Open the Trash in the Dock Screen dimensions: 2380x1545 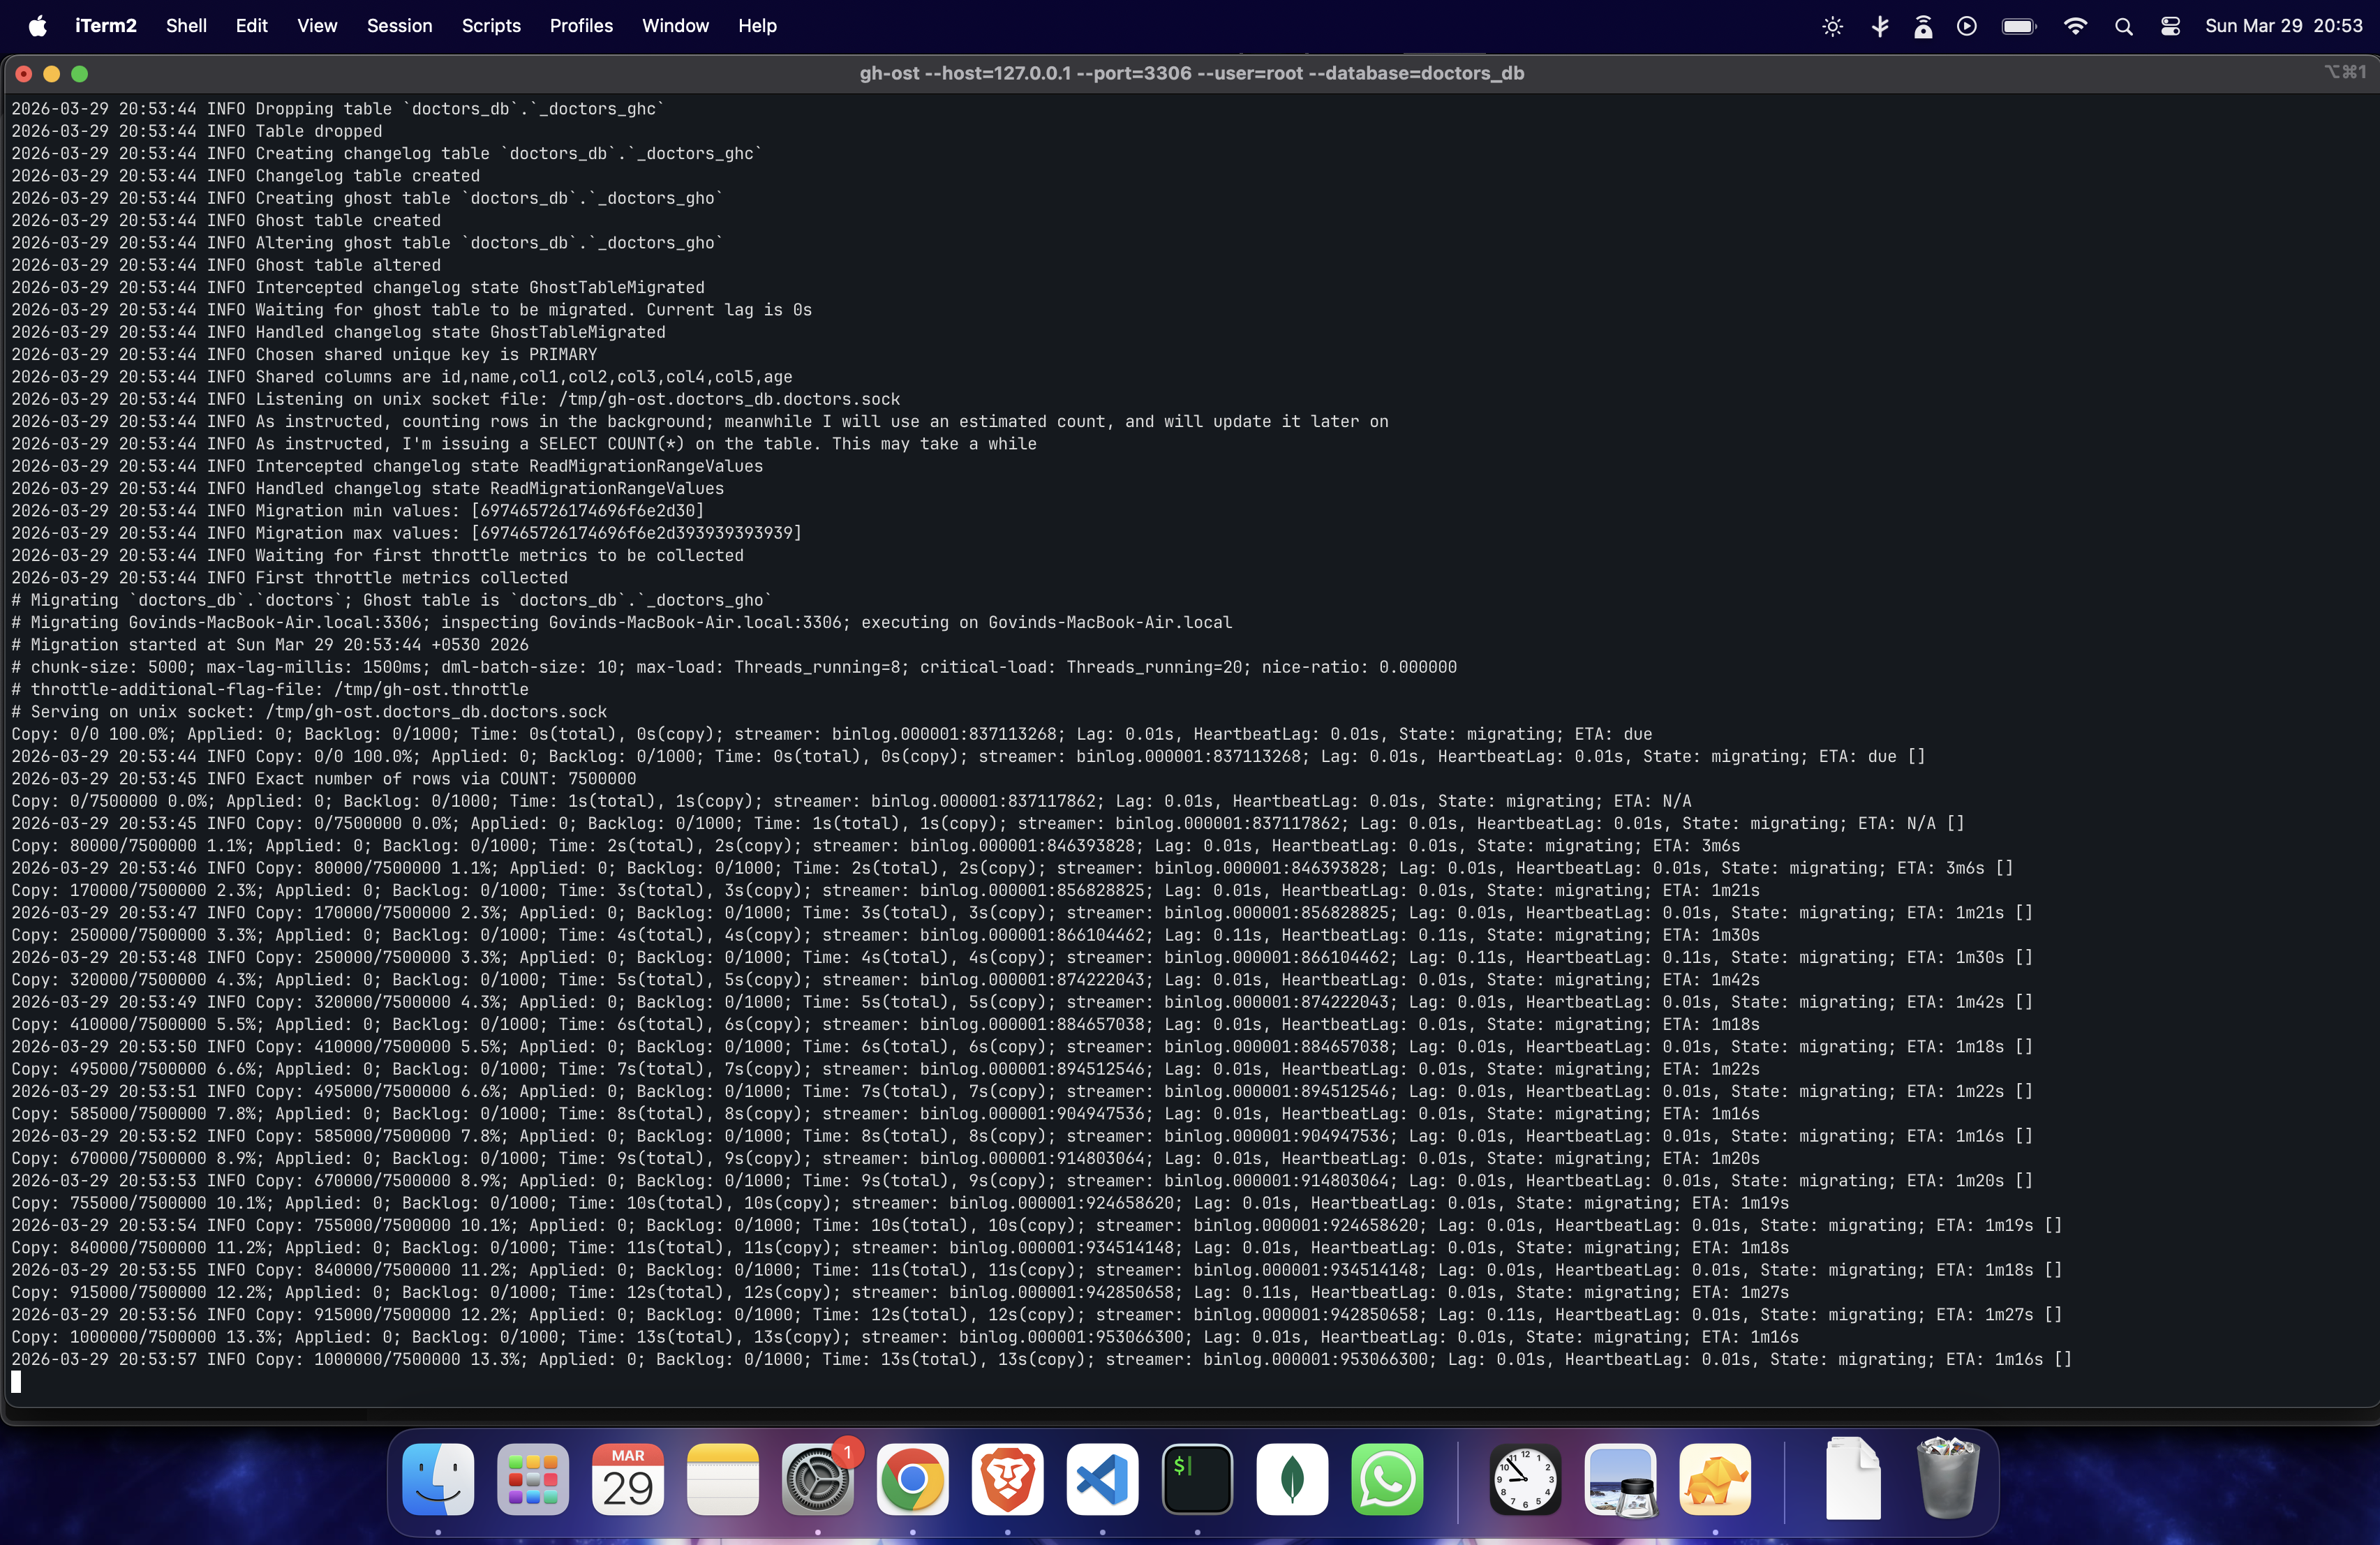coord(1947,1479)
